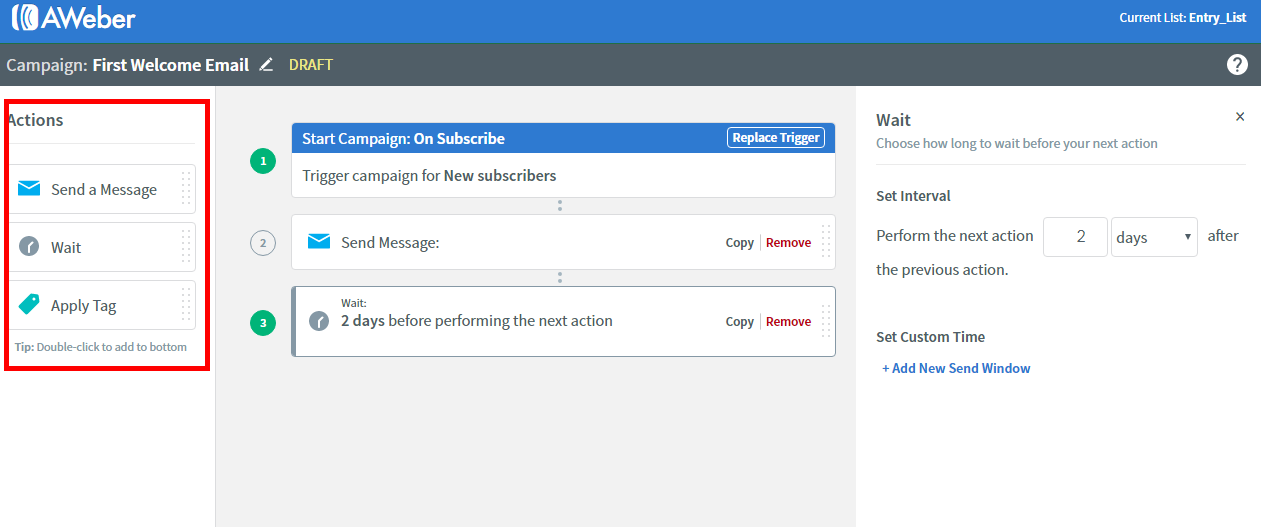Select the Apply Tag icon
This screenshot has height=527, width=1261.
[30, 305]
